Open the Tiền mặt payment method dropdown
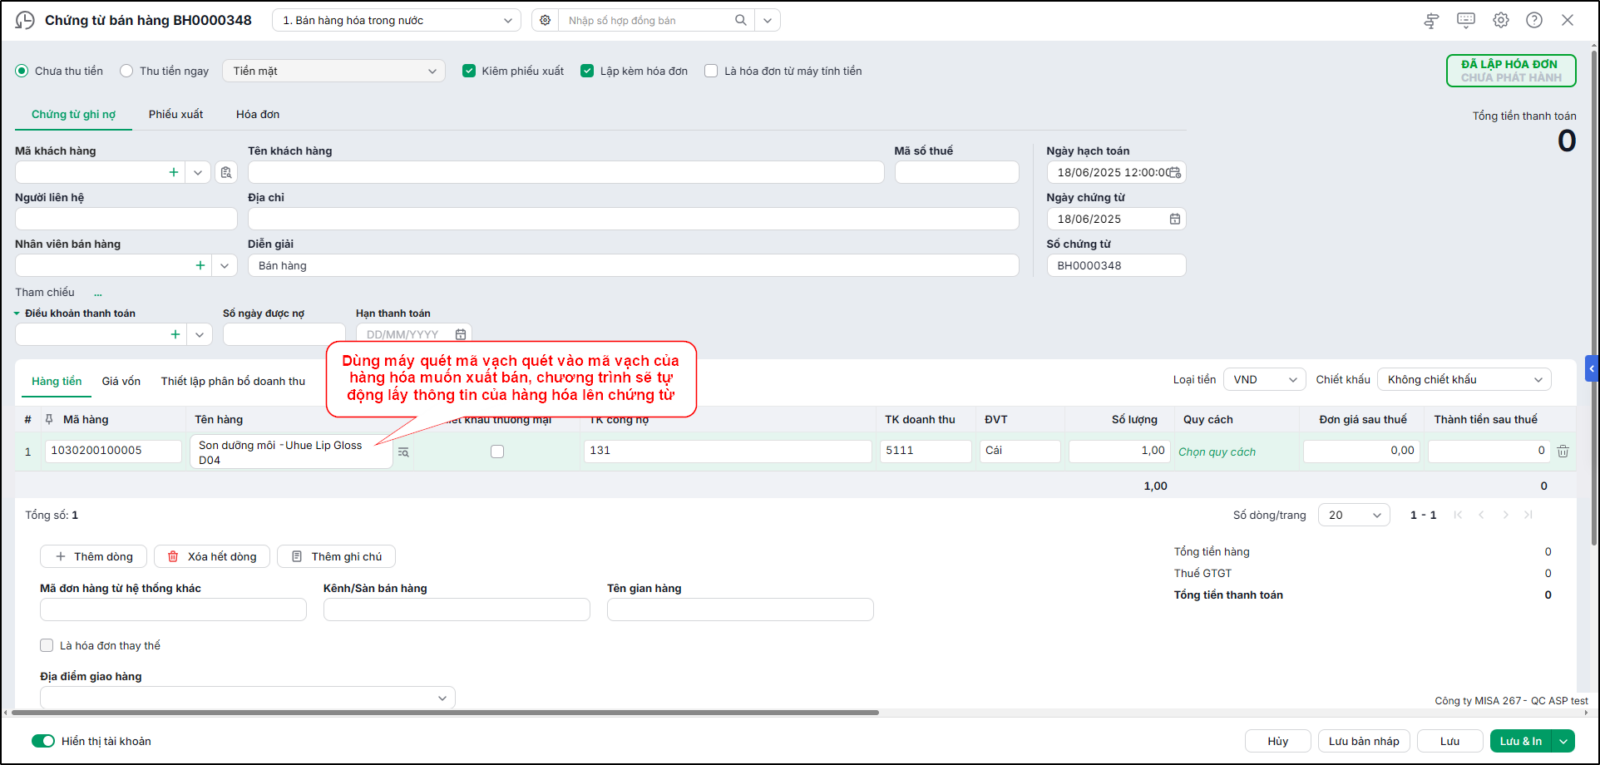 (334, 71)
